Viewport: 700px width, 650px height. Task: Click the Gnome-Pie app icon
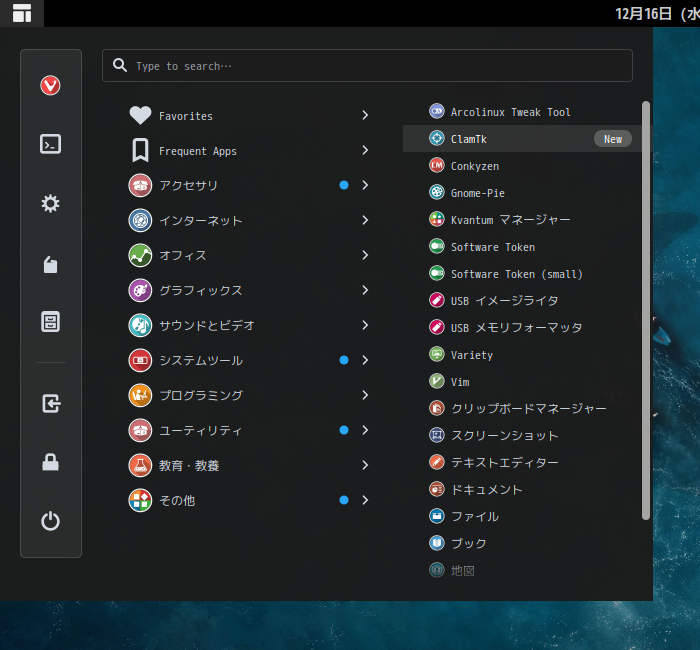click(437, 192)
